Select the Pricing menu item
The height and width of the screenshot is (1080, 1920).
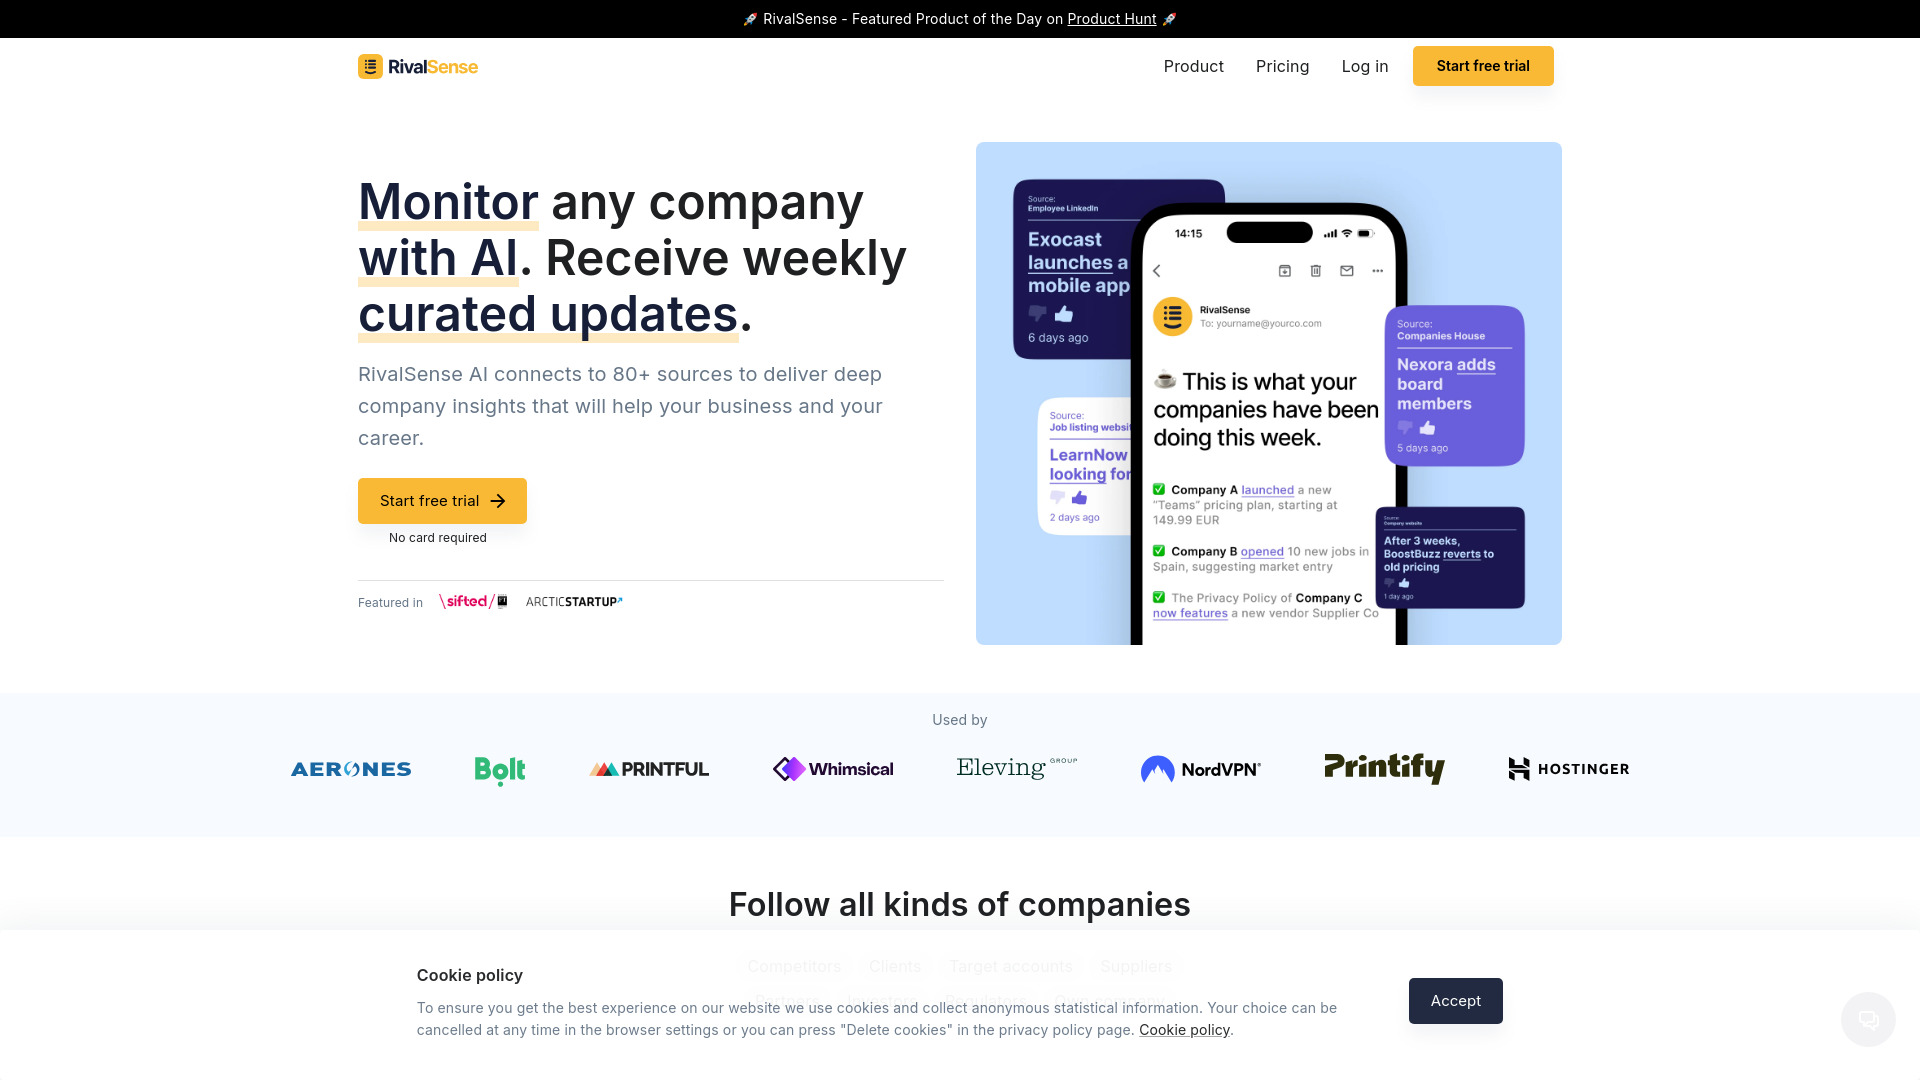coord(1282,66)
